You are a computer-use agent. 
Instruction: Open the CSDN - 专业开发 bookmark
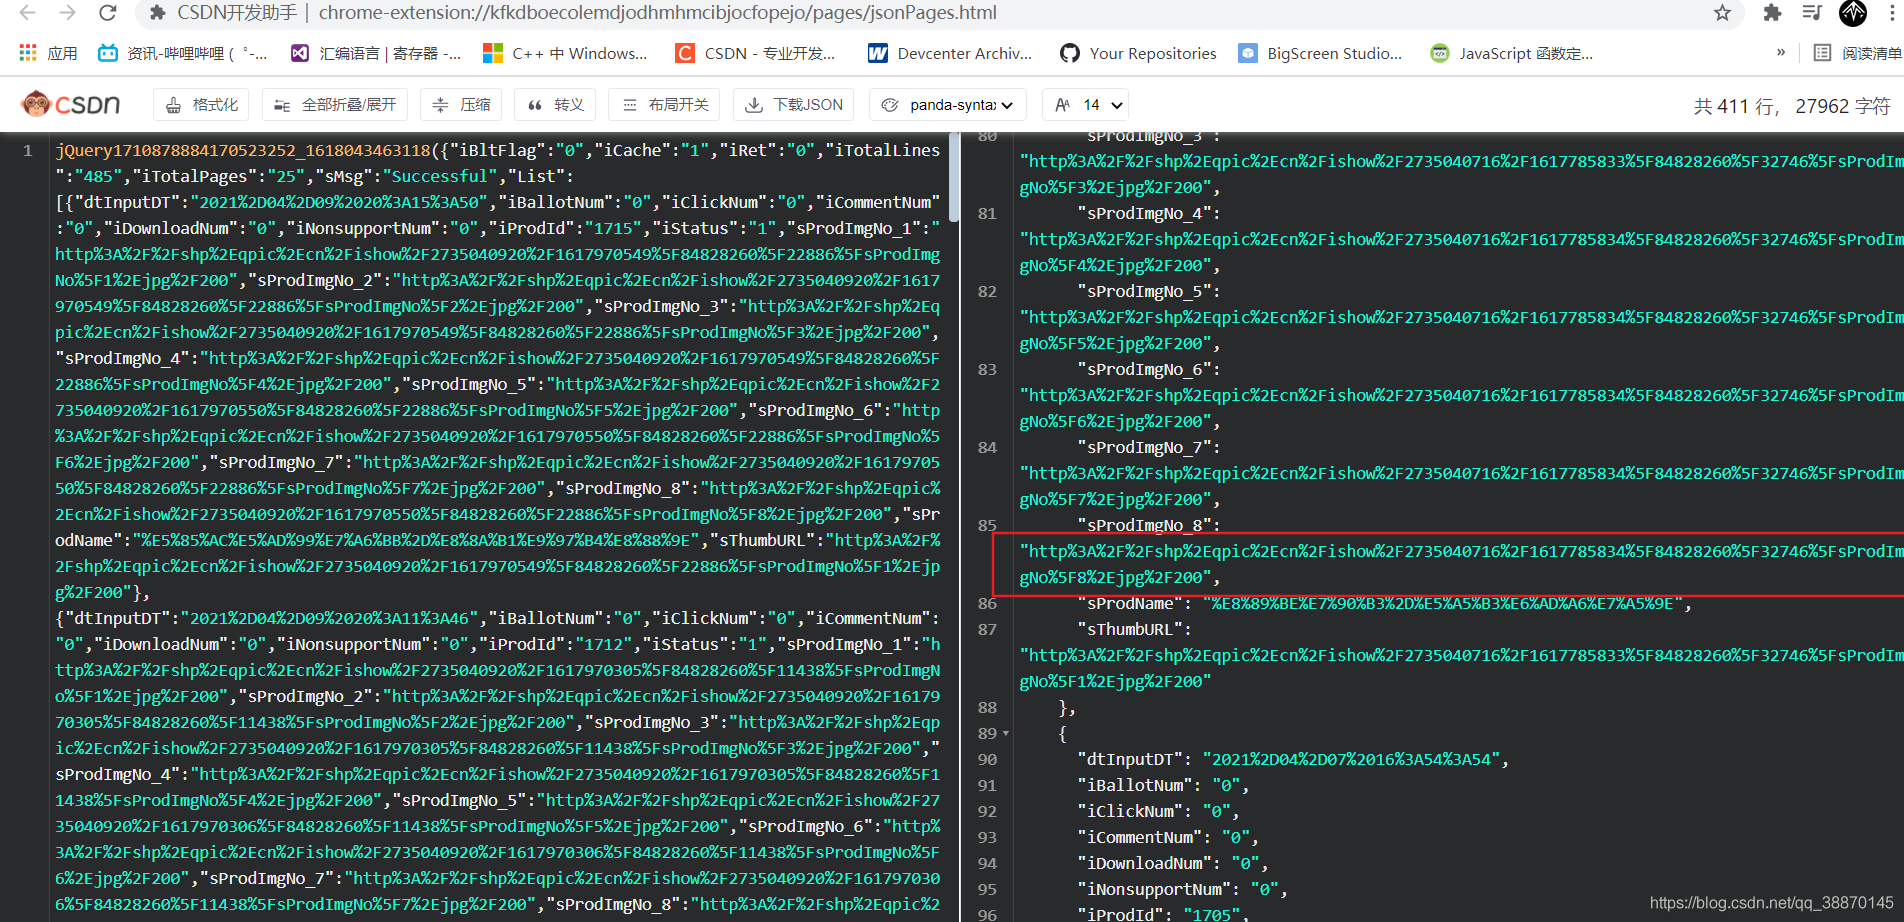pyautogui.click(x=755, y=53)
